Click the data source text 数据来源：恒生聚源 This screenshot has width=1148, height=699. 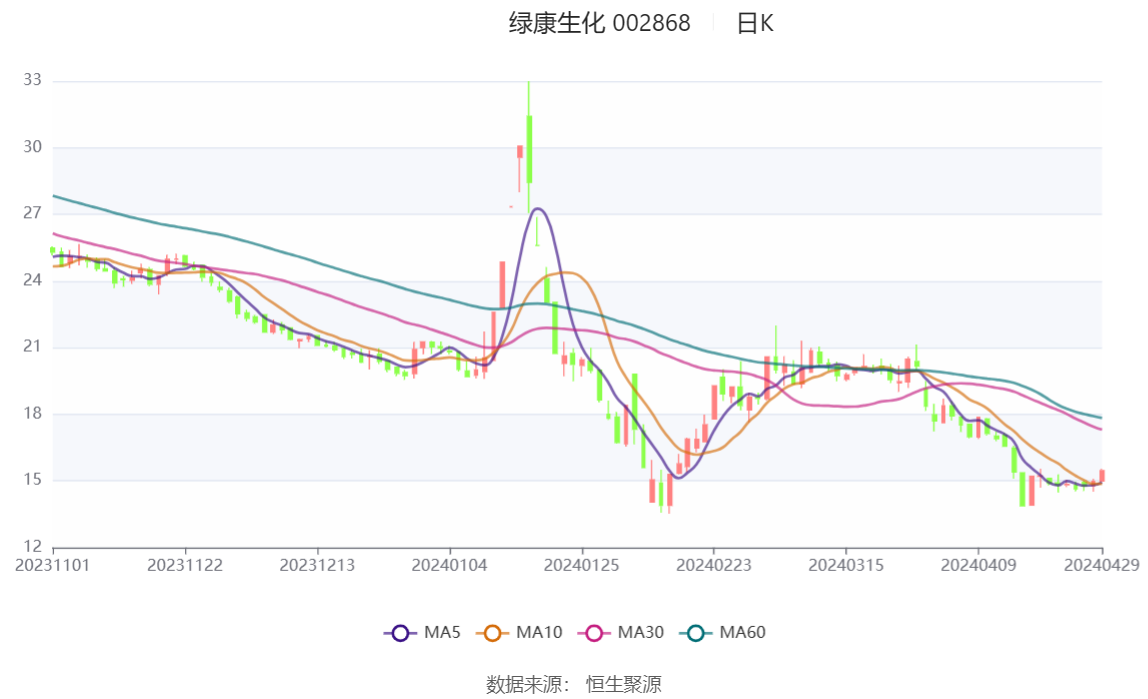click(x=573, y=684)
